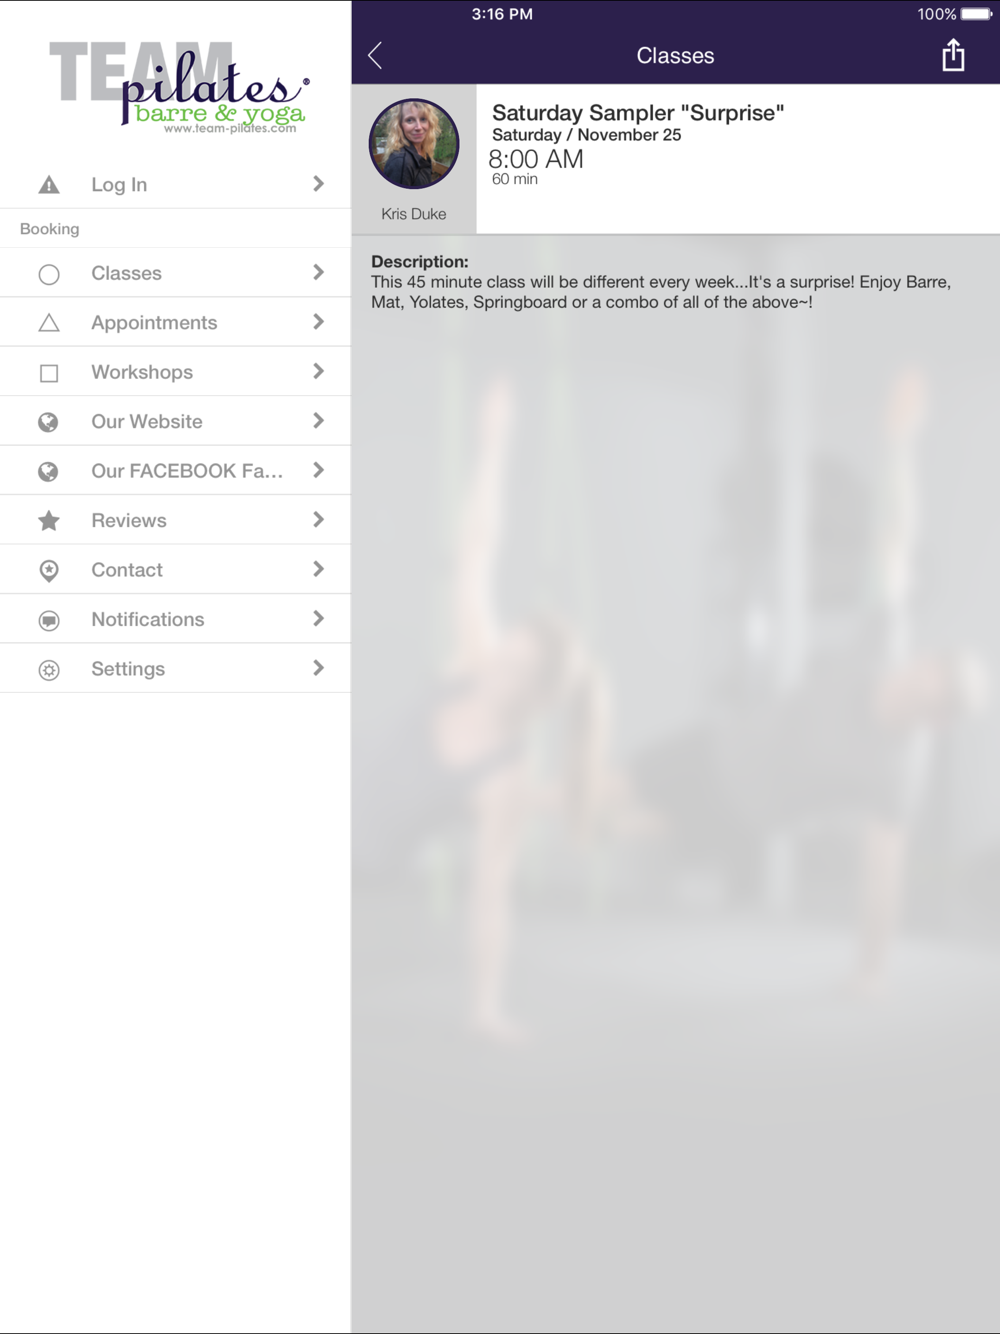The width and height of the screenshot is (1000, 1334).
Task: Click the location pin icon beside Contact
Action: click(x=48, y=570)
